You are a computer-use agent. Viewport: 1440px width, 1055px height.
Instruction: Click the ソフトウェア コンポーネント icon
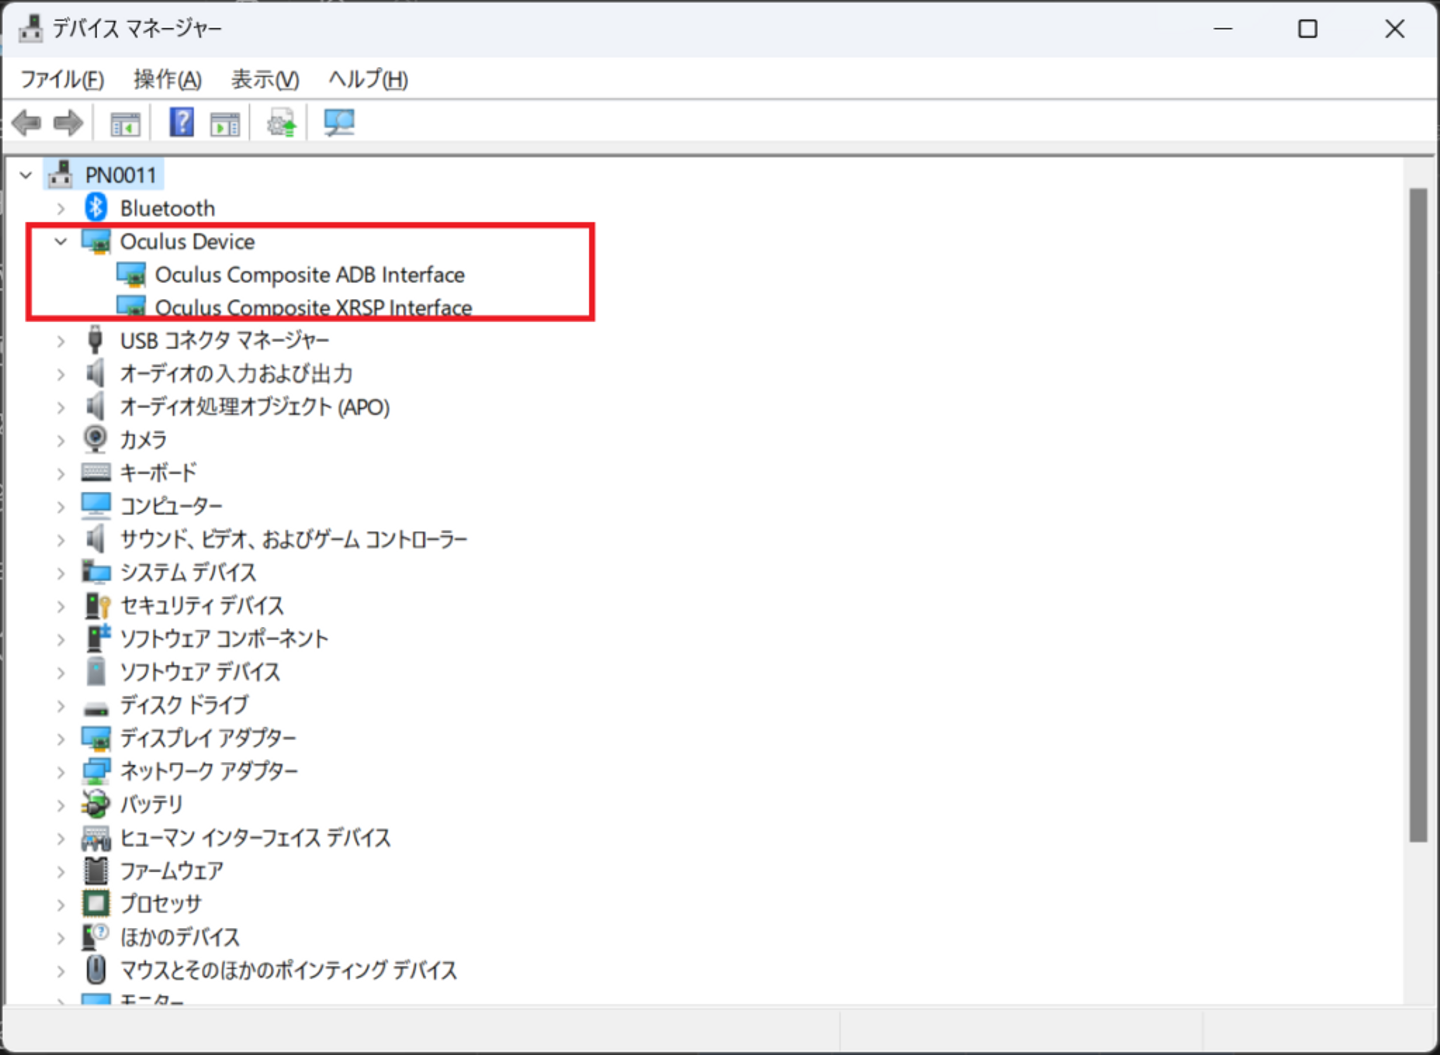point(97,638)
